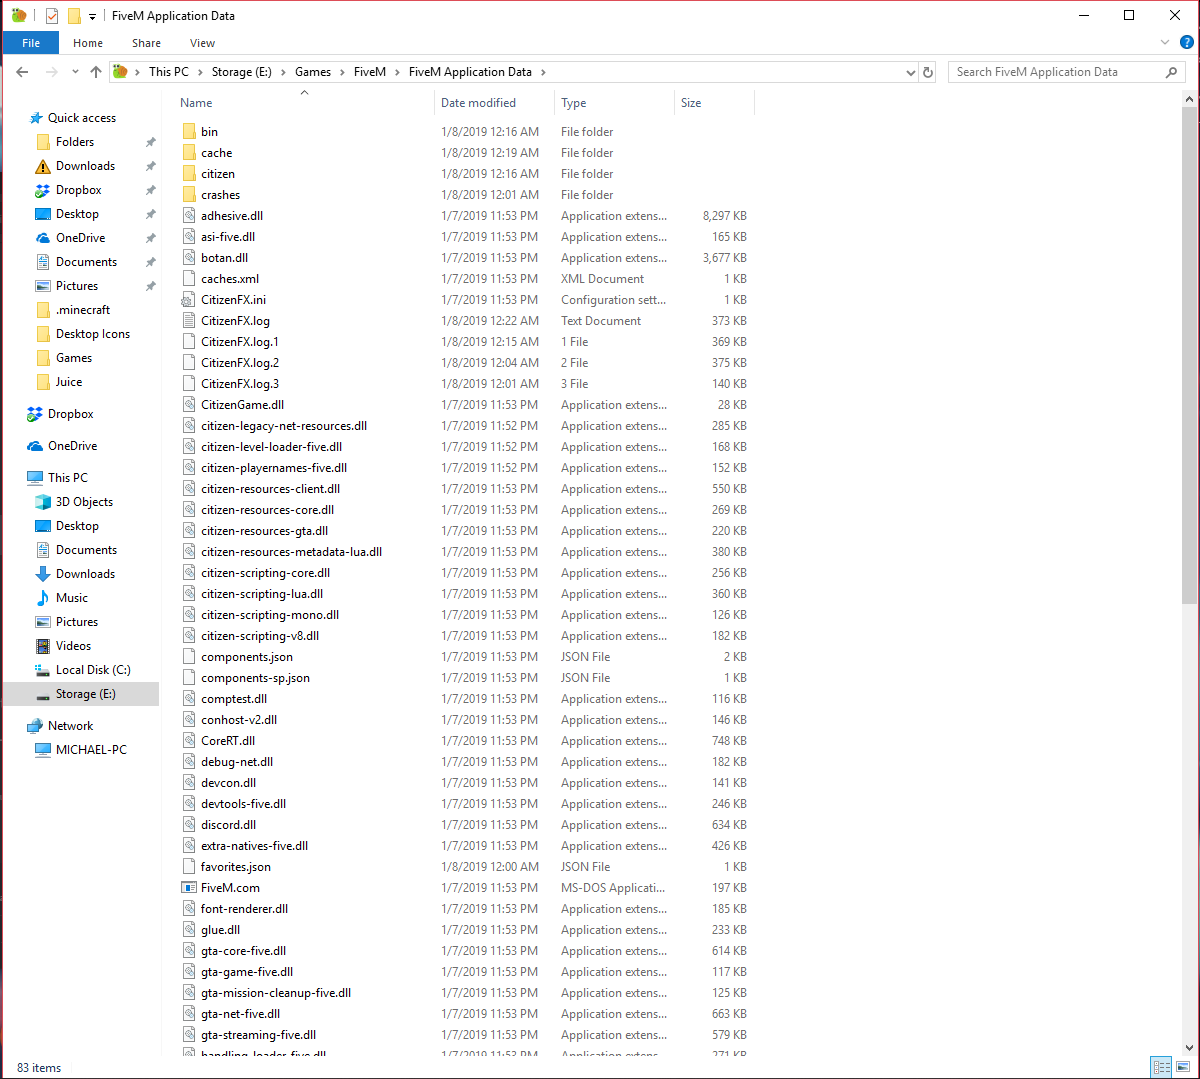Viewport: 1200px width, 1079px height.
Task: Select the CitizenFX.log text document icon
Action: pos(190,321)
